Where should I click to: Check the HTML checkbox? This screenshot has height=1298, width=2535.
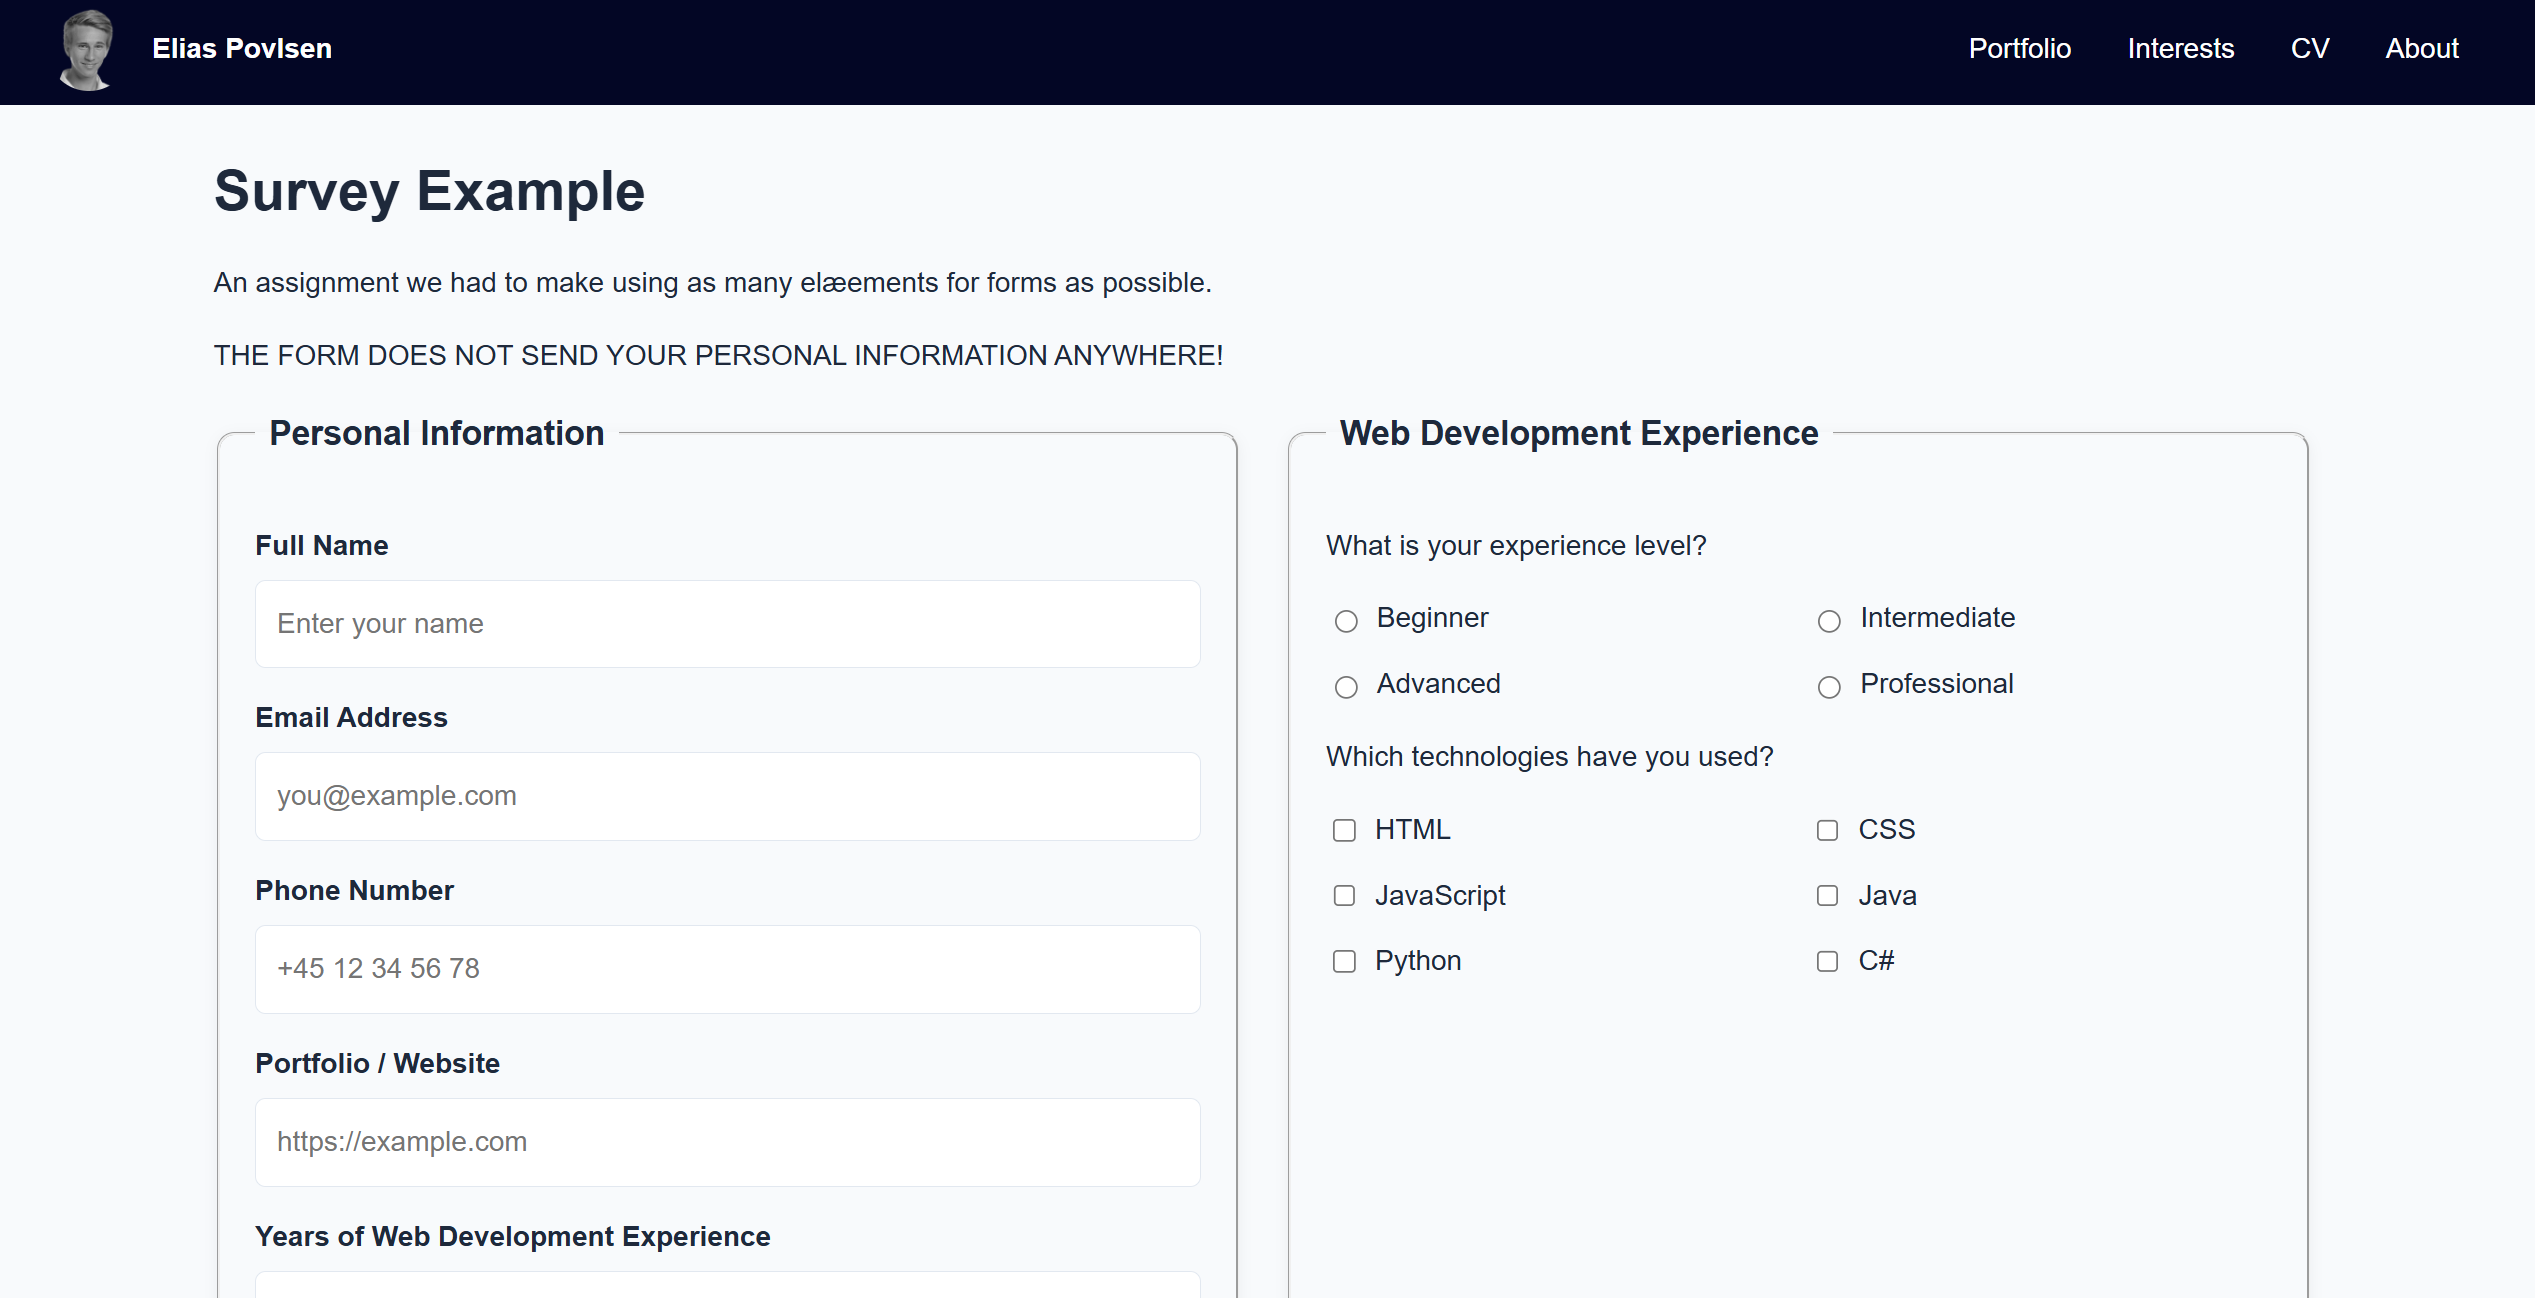(1344, 830)
